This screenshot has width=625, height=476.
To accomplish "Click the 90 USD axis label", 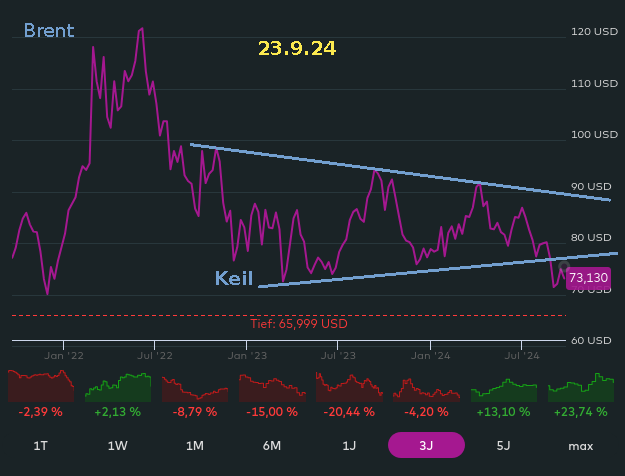I will pos(591,187).
